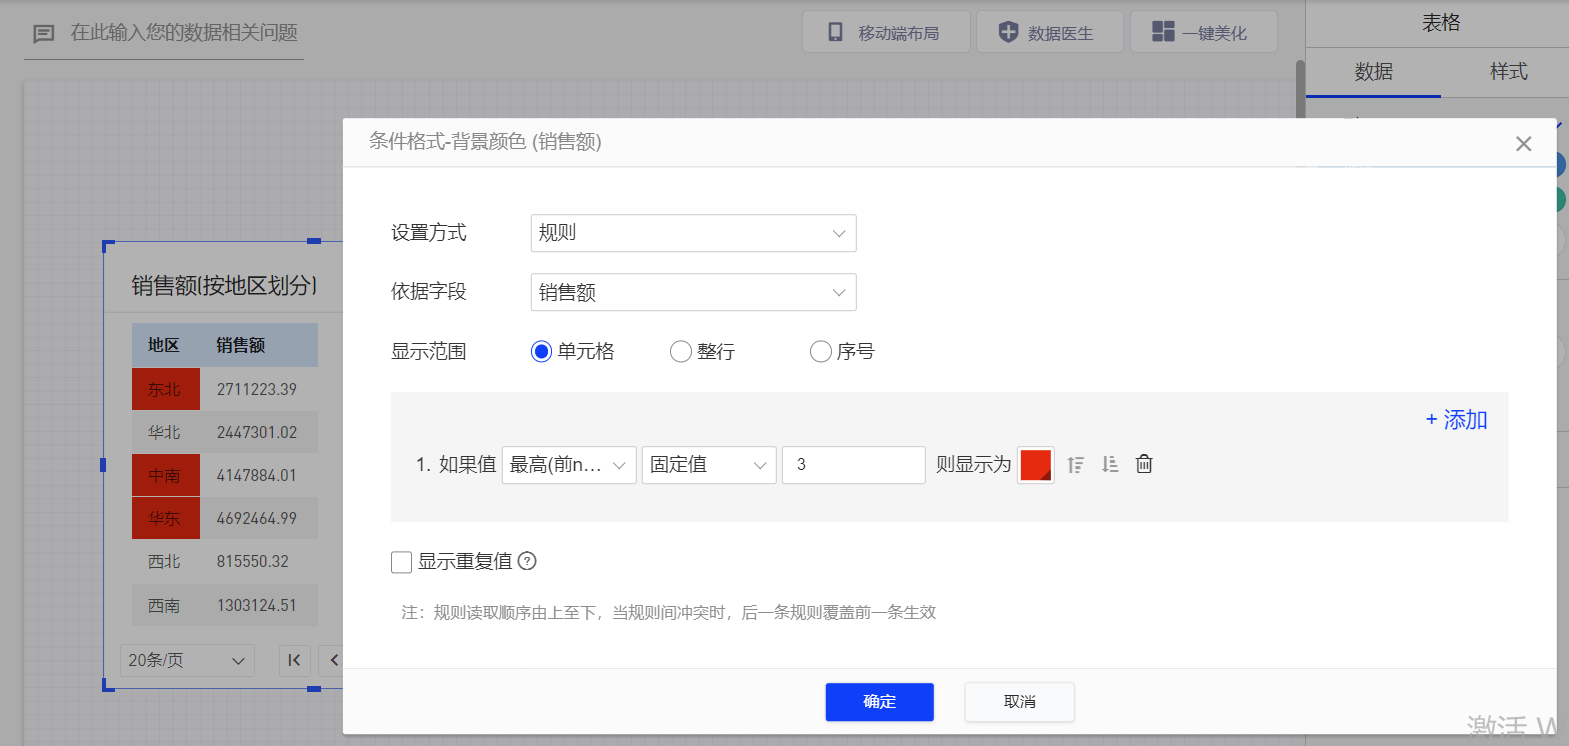
Task: Open the red background color swatch
Action: point(1035,465)
